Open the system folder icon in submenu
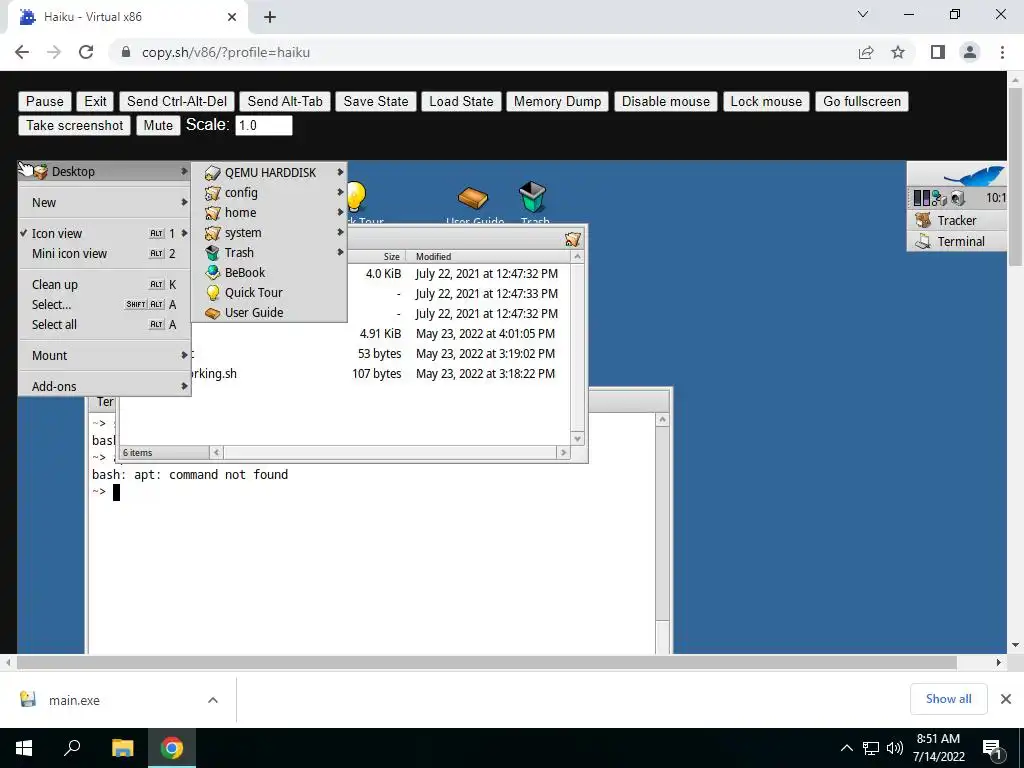This screenshot has width=1024, height=768. [212, 233]
